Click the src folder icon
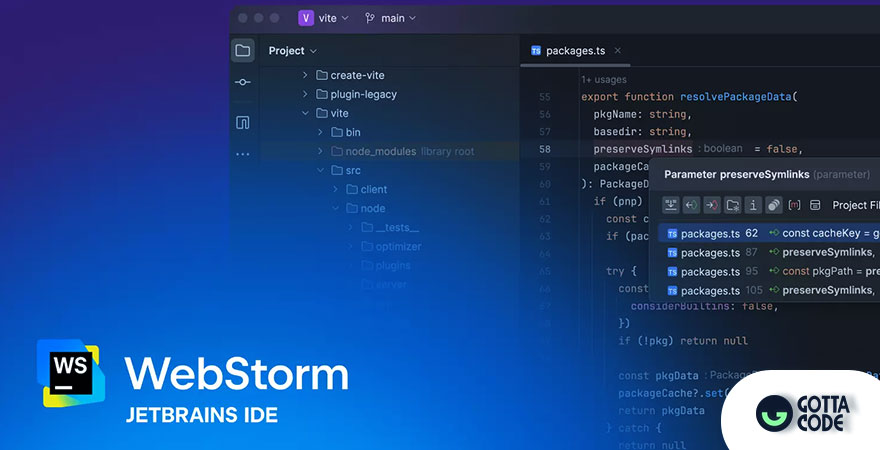The image size is (880, 450). pyautogui.click(x=337, y=170)
